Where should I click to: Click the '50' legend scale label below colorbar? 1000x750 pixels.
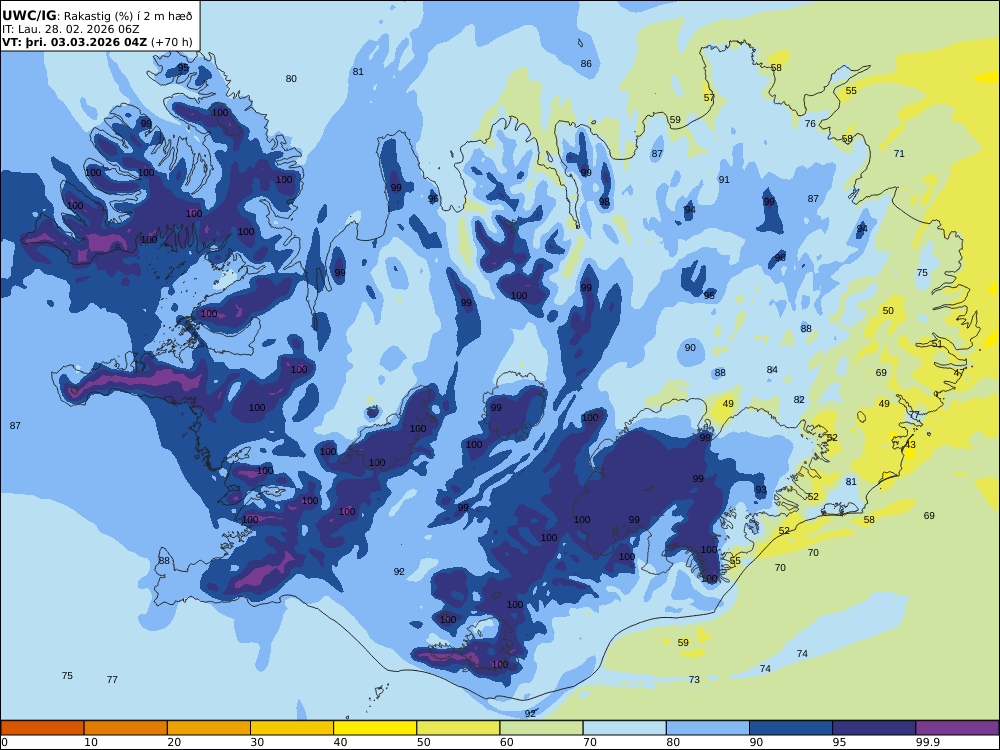click(x=423, y=742)
